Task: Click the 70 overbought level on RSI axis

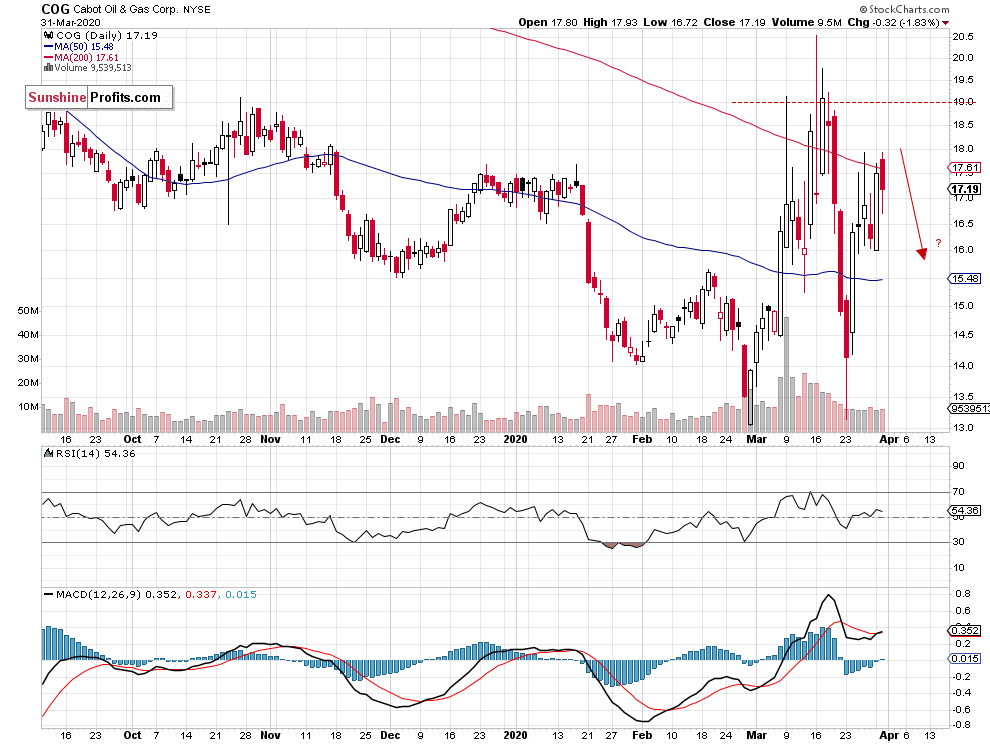Action: click(958, 491)
